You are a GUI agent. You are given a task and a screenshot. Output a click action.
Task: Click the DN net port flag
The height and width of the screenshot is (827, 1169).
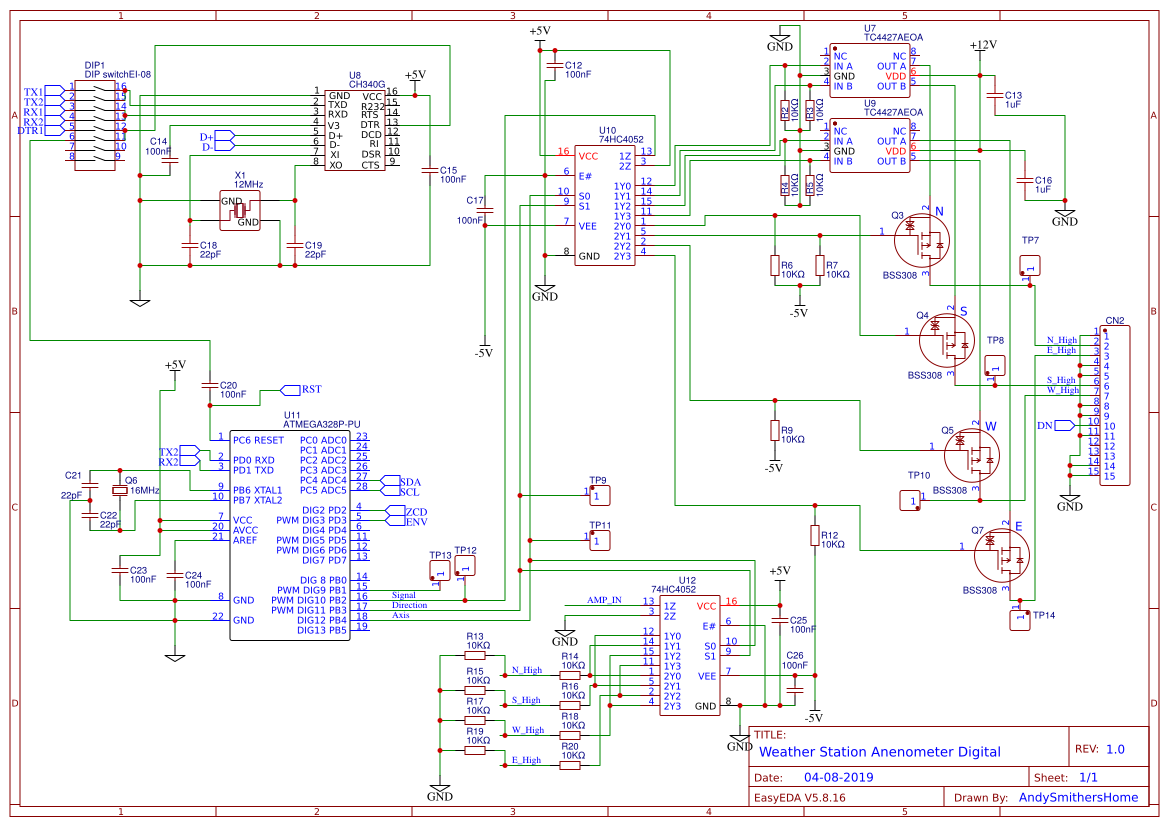point(1065,424)
